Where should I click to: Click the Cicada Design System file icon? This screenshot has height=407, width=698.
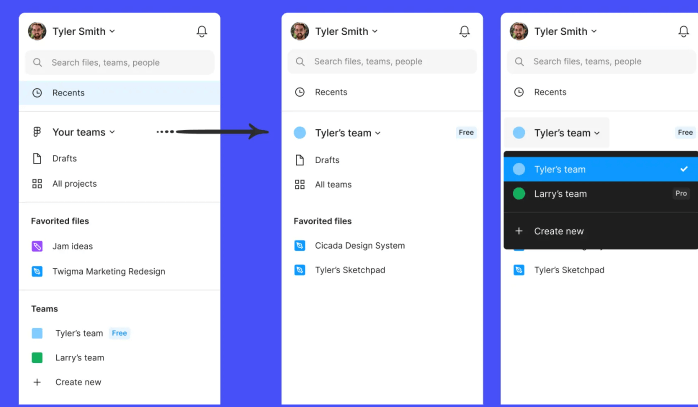click(300, 245)
